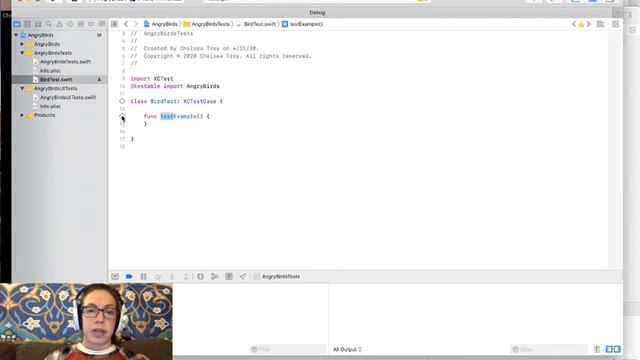This screenshot has width=640, height=360.
Task: Click Step Into in debug bar
Action: click(172, 276)
